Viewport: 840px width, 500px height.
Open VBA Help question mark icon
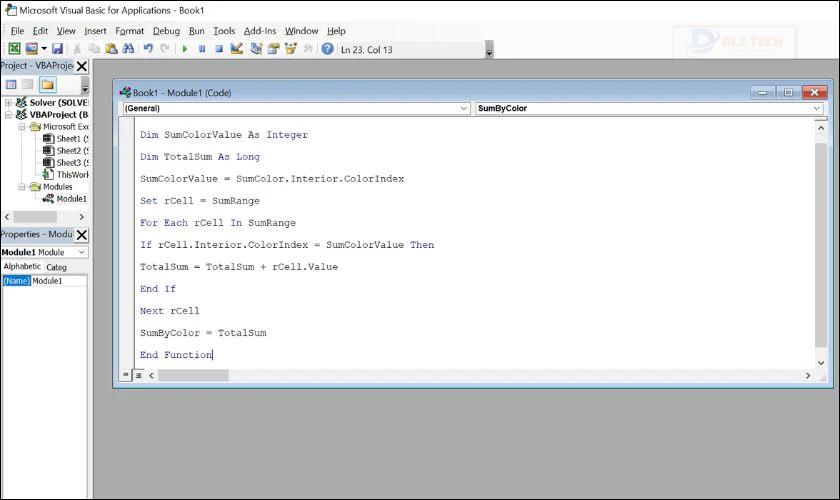pyautogui.click(x=327, y=49)
